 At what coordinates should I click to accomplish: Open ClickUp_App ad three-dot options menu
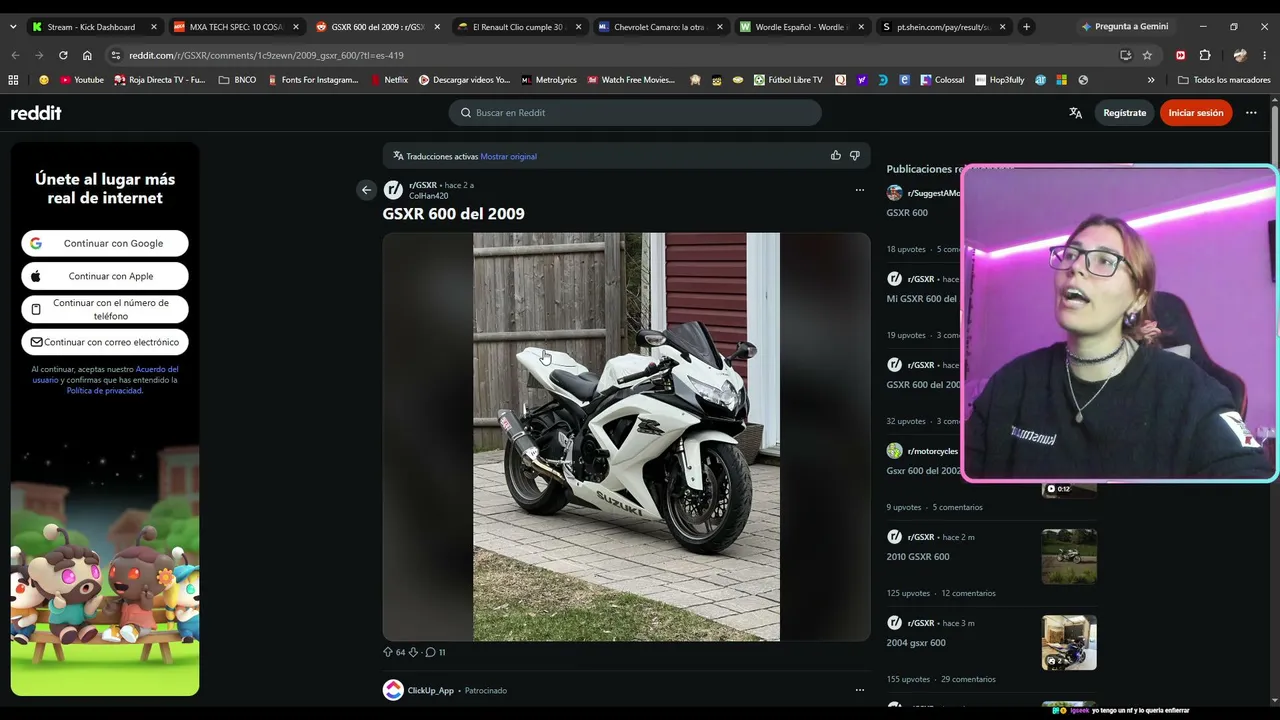coord(859,690)
